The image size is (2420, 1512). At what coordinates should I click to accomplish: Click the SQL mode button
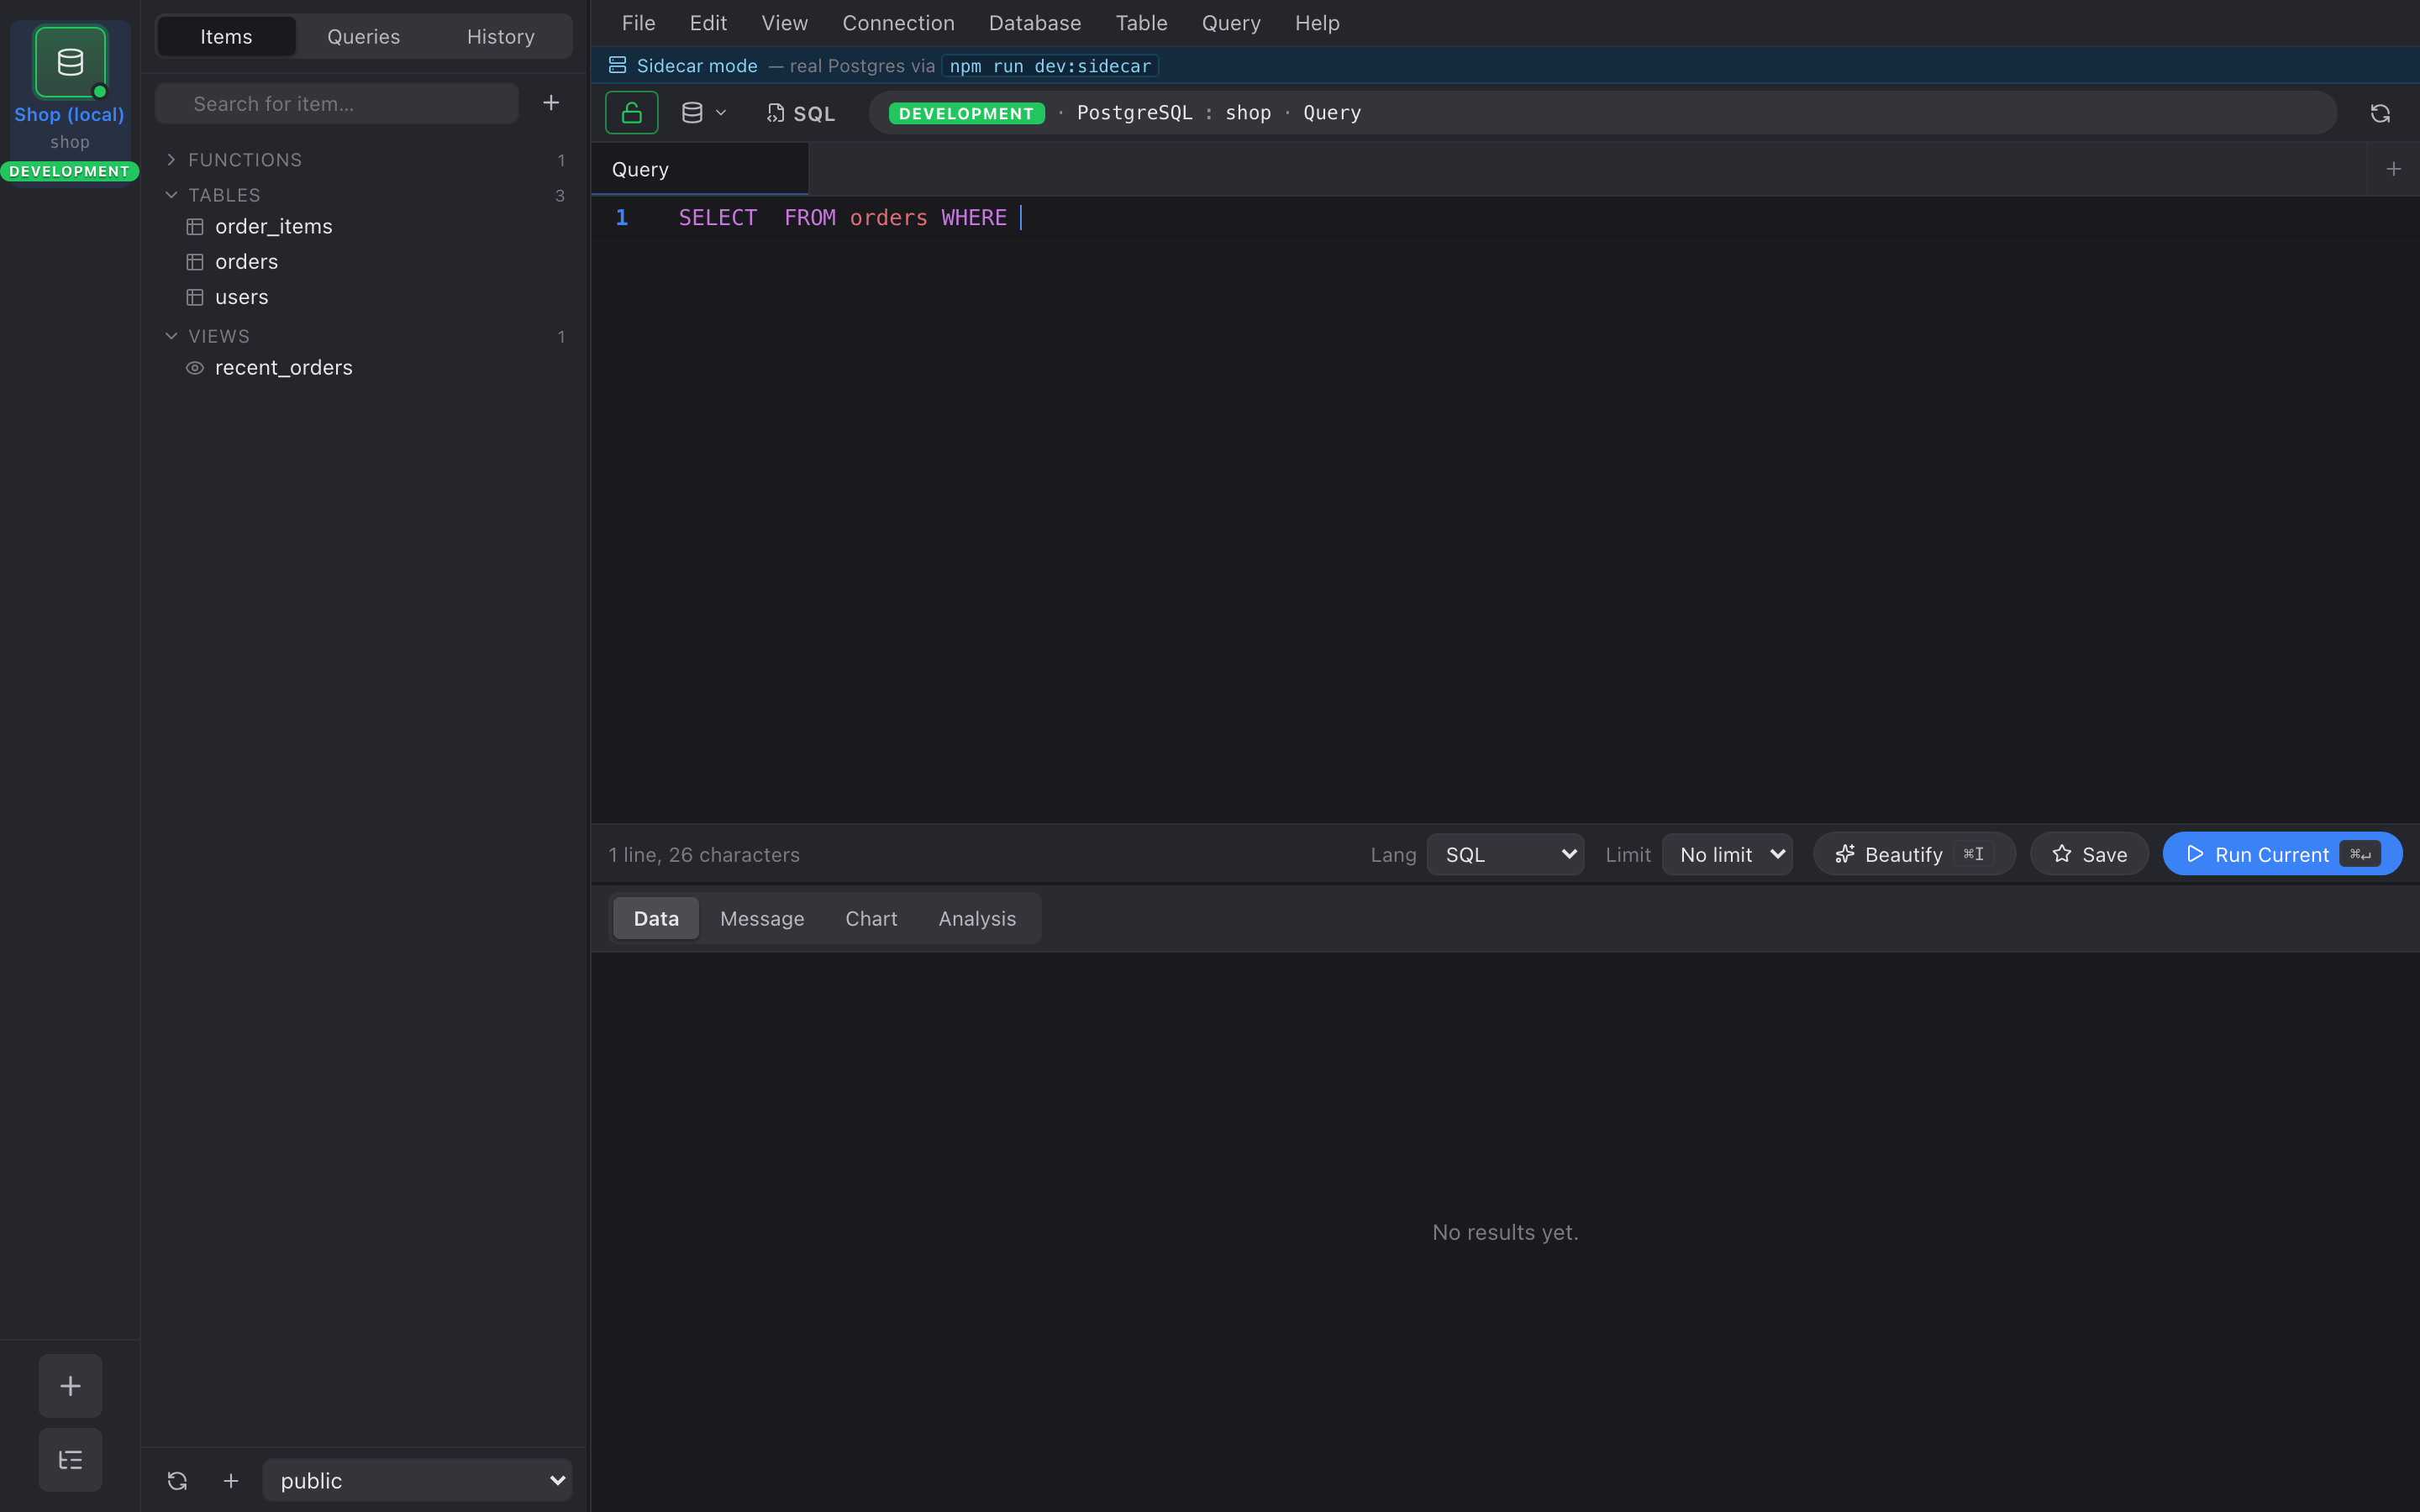(x=801, y=113)
